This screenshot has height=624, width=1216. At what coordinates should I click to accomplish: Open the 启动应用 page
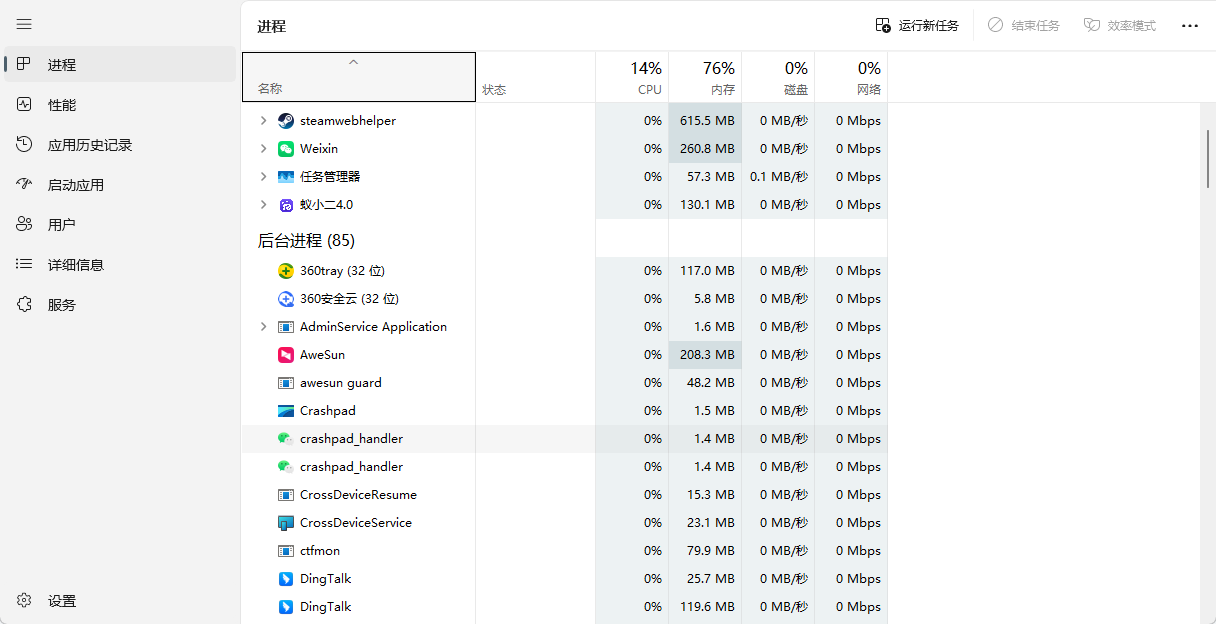[75, 185]
